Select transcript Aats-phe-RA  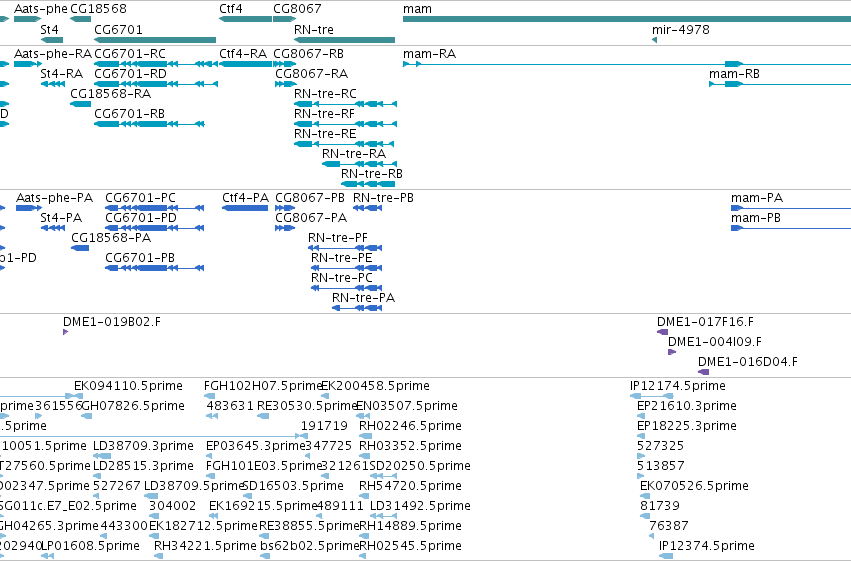tap(28, 64)
